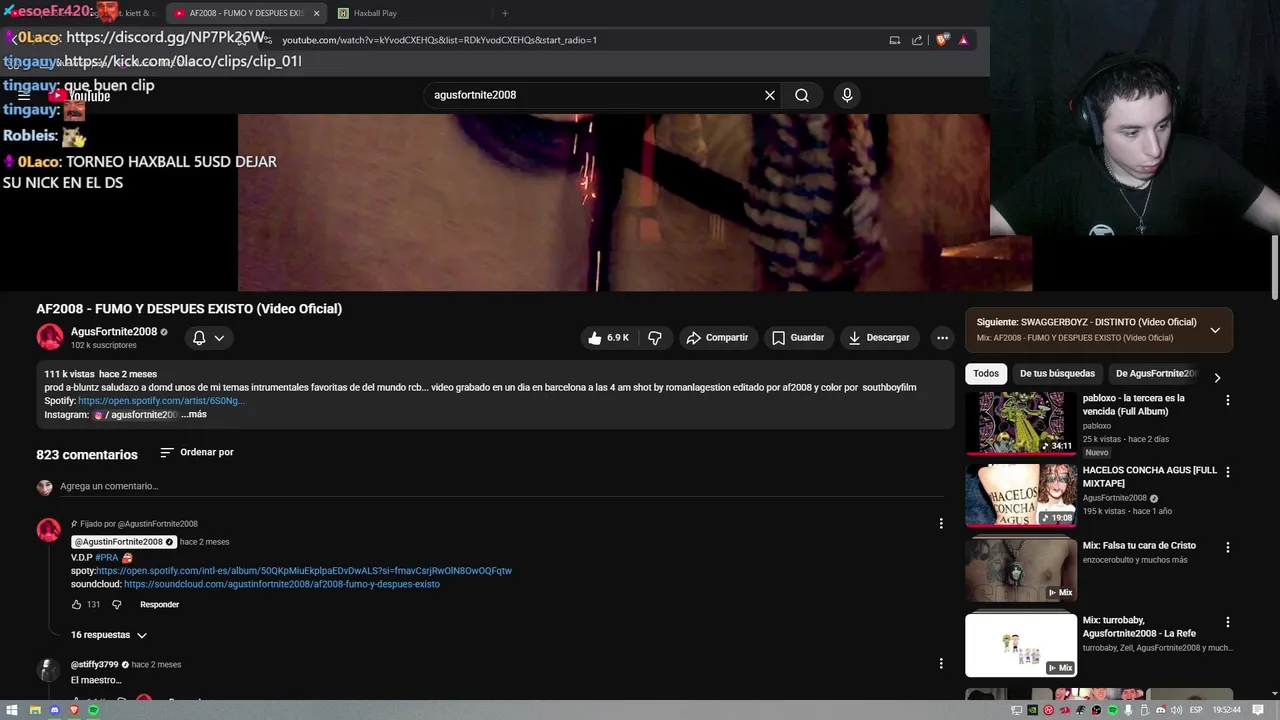Screen dimensions: 1280x720
Task: Start voice search with microphone icon
Action: [847, 95]
